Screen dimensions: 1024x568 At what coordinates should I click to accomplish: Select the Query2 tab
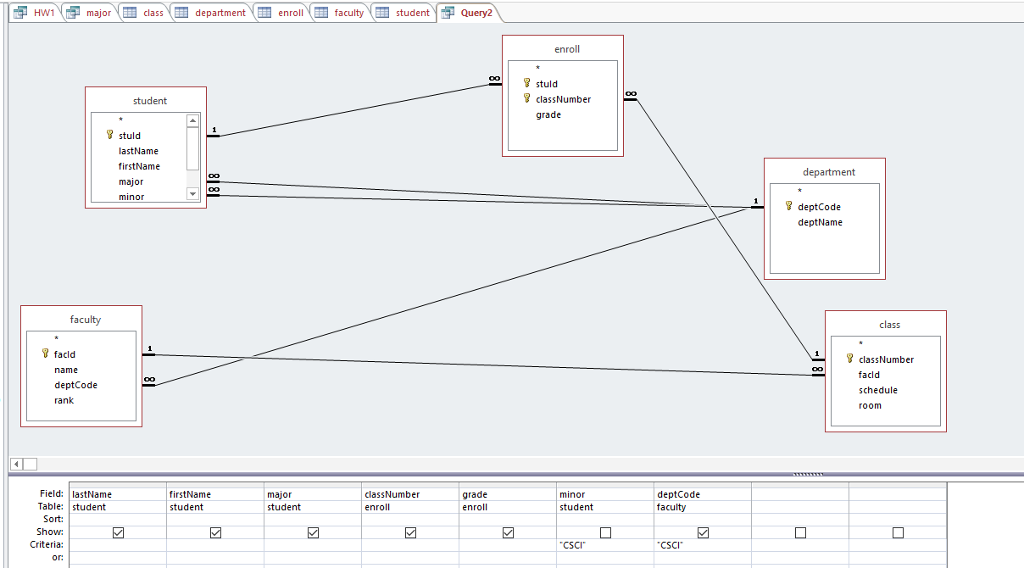468,12
